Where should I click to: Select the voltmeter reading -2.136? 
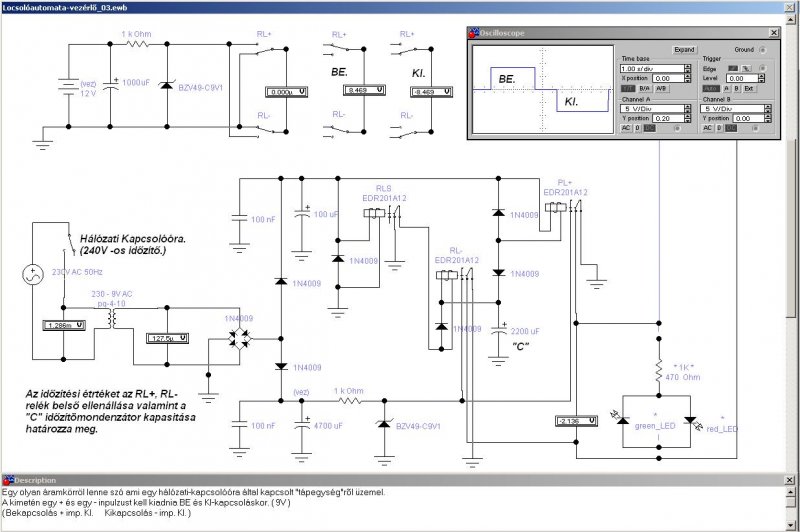tap(576, 421)
